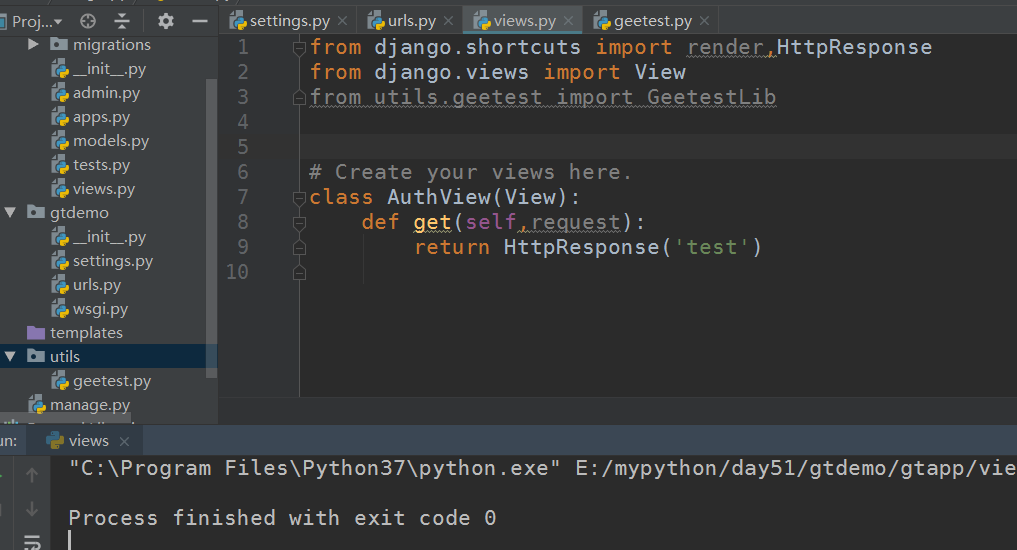Select the templates folder

coord(86,333)
